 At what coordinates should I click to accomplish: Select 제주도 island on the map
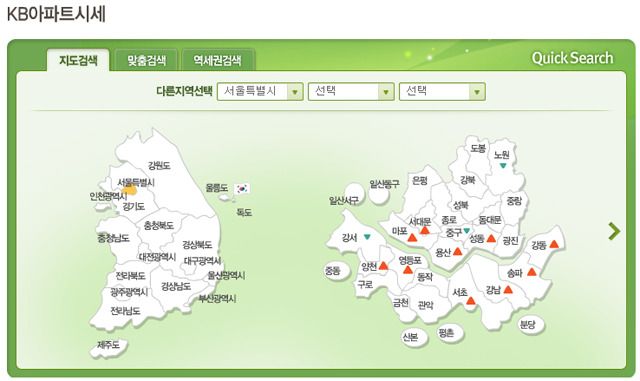[x=109, y=345]
